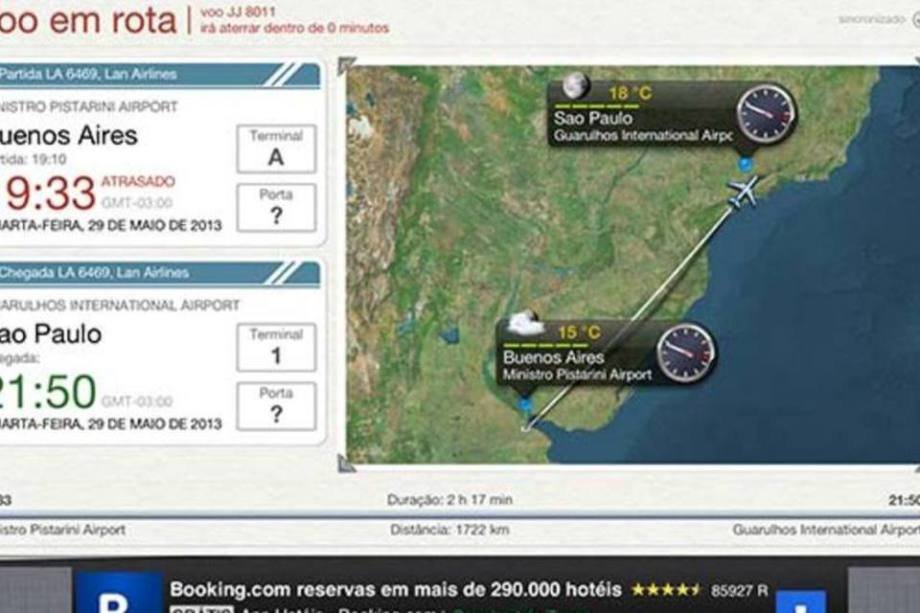Click the blue map pin at Sao Paulo
The image size is (920, 613).
pyautogui.click(x=745, y=164)
